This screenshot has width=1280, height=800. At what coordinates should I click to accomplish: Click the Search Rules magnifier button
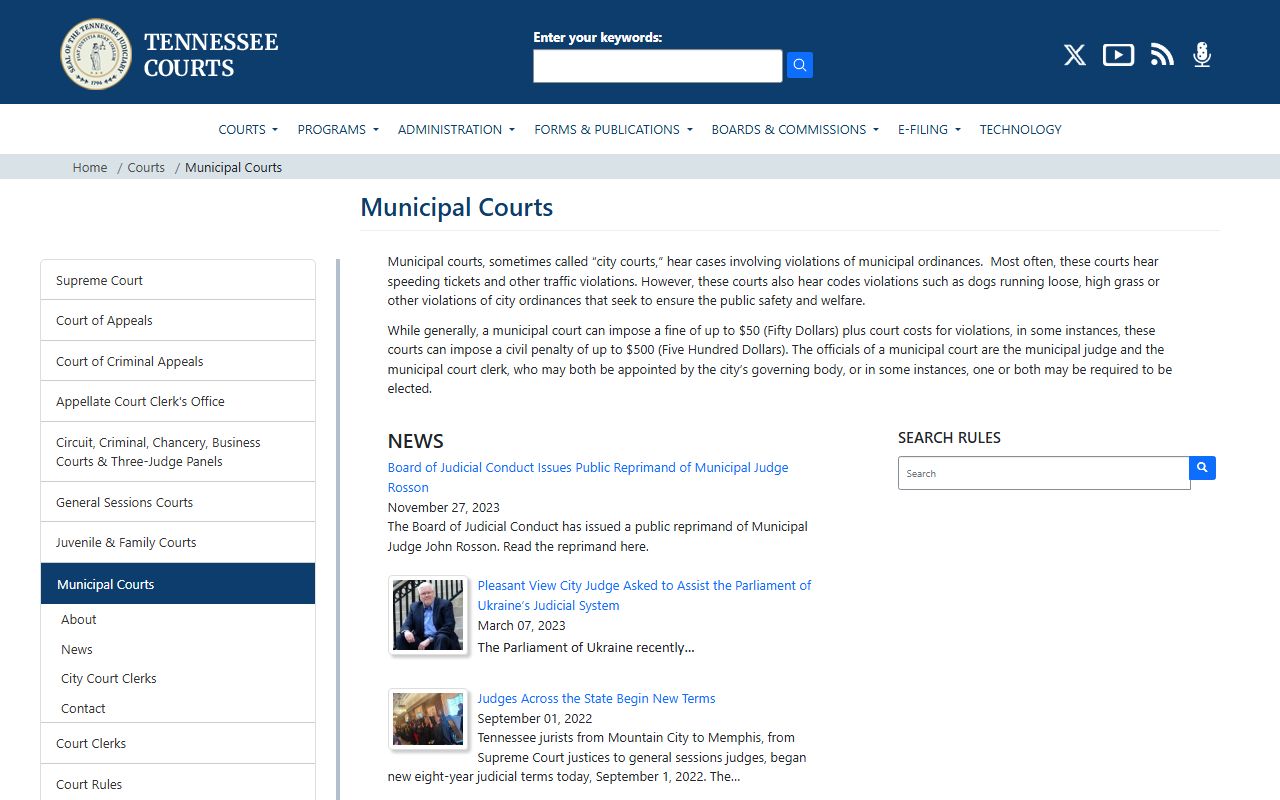1202,467
